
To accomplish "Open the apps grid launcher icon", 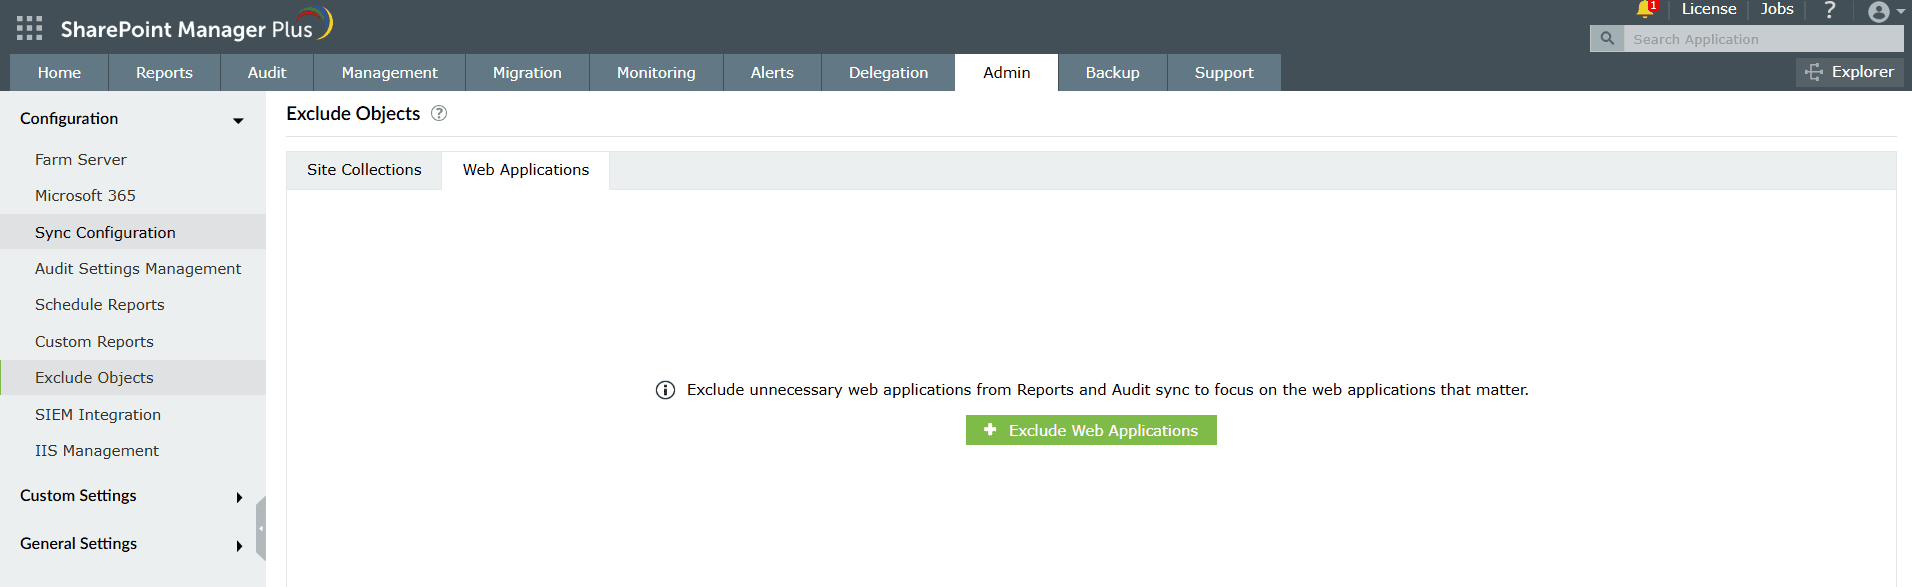I will point(29,28).
